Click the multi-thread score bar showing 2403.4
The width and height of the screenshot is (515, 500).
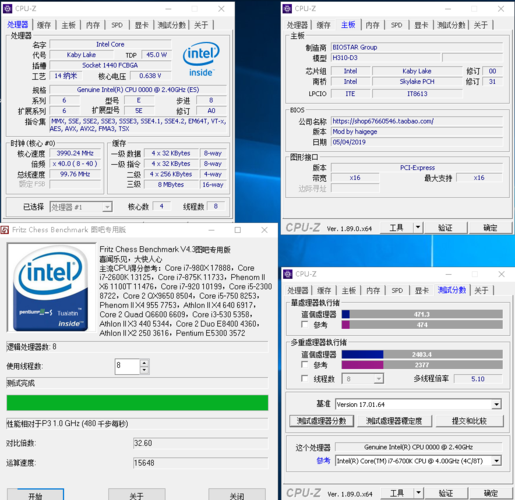[x=422, y=354]
